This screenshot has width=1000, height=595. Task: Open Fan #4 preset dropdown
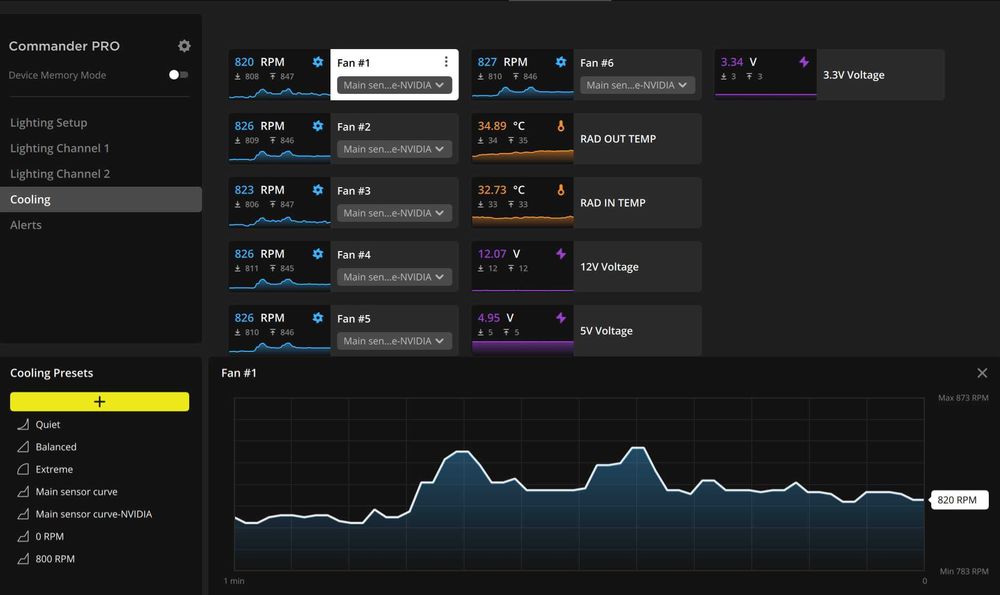tap(394, 277)
